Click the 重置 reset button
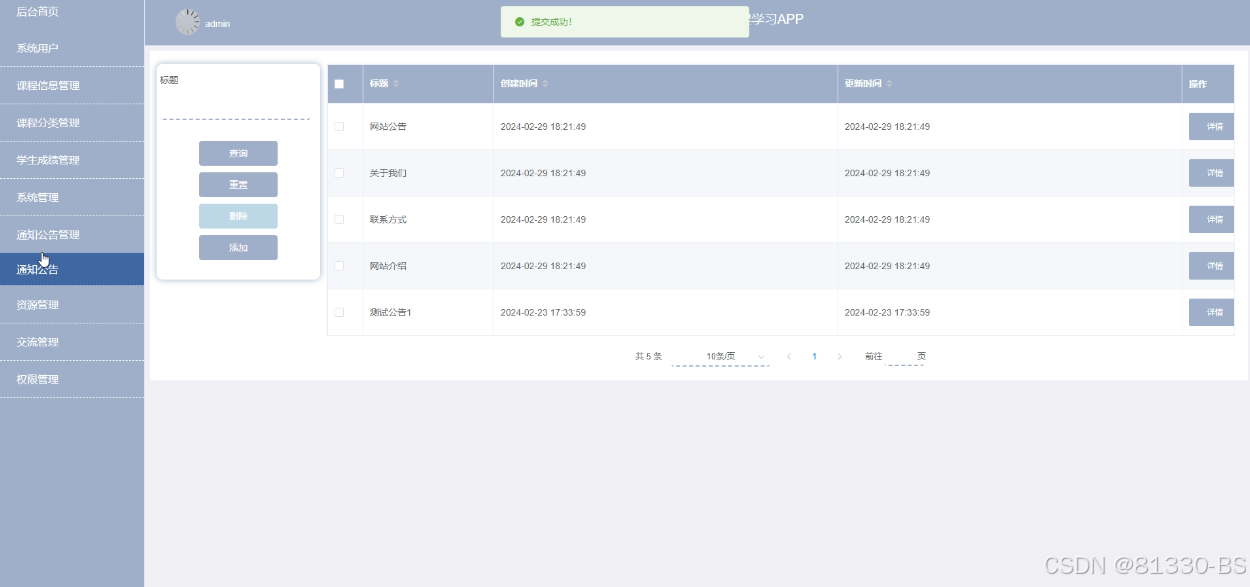The image size is (1250, 587). click(238, 185)
